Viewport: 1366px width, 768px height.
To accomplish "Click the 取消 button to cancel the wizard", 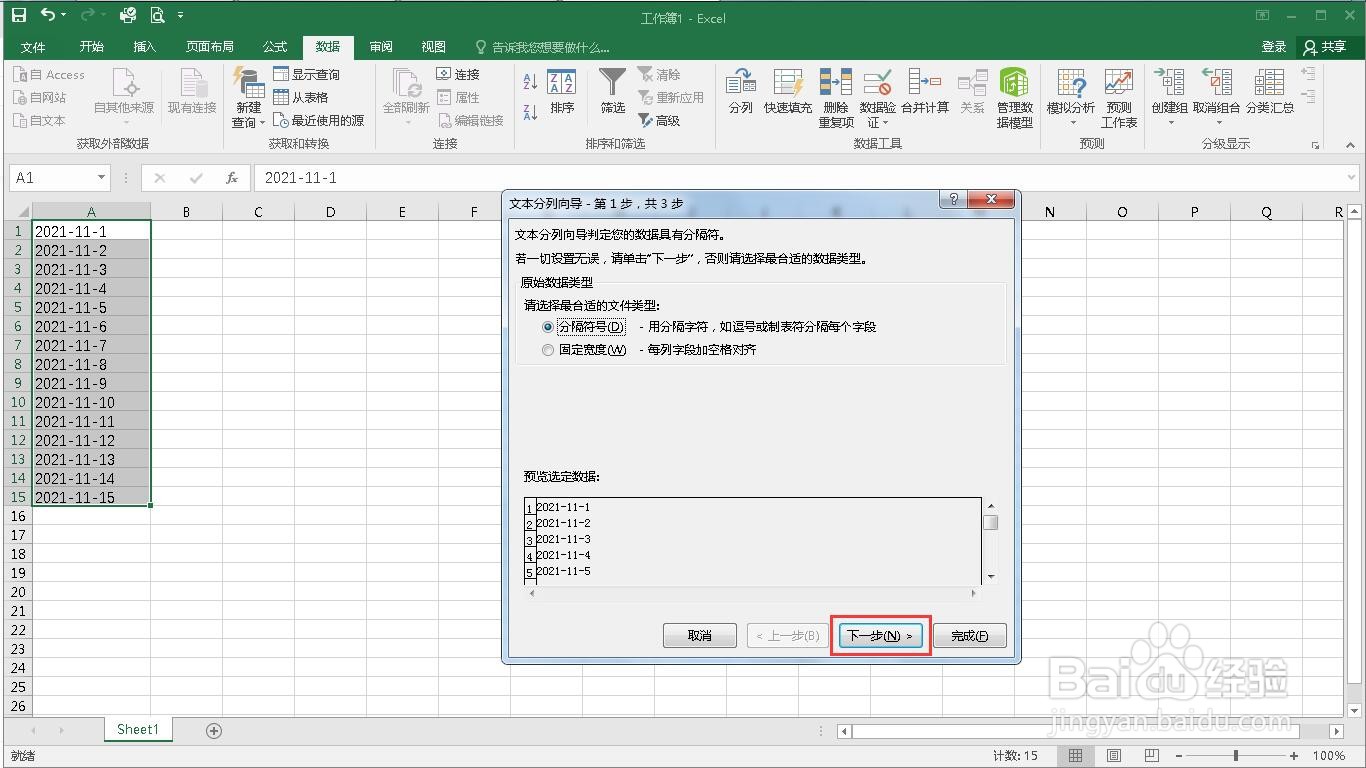I will pos(699,635).
